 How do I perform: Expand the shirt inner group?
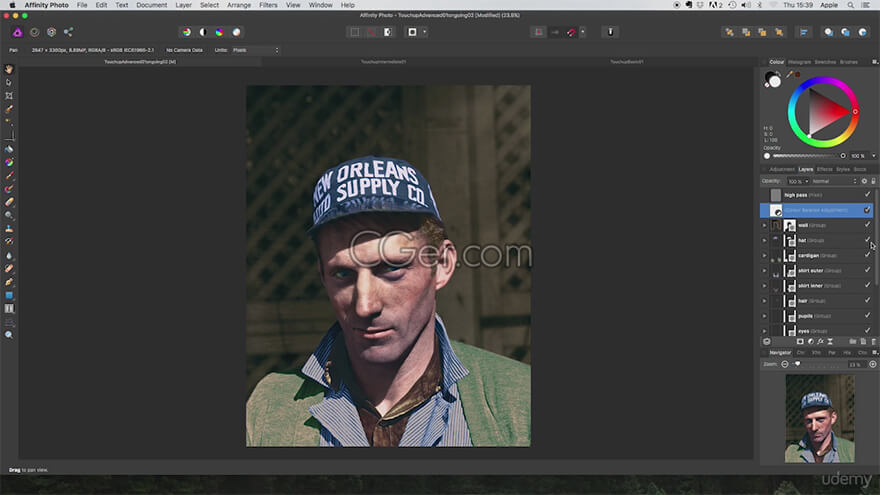(764, 286)
